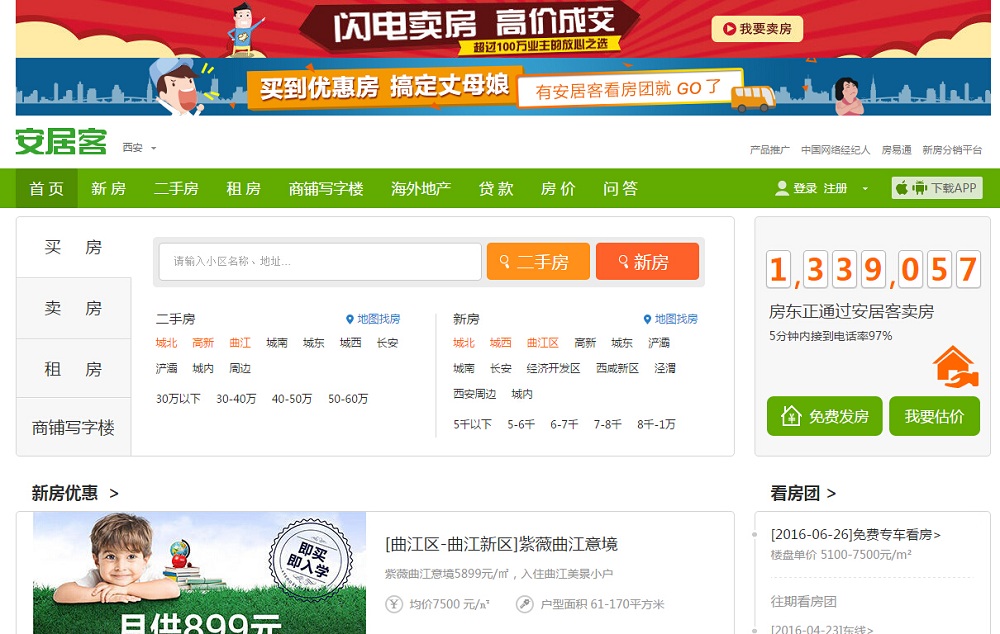Select 曲江区 under 新房 districts

543,343
